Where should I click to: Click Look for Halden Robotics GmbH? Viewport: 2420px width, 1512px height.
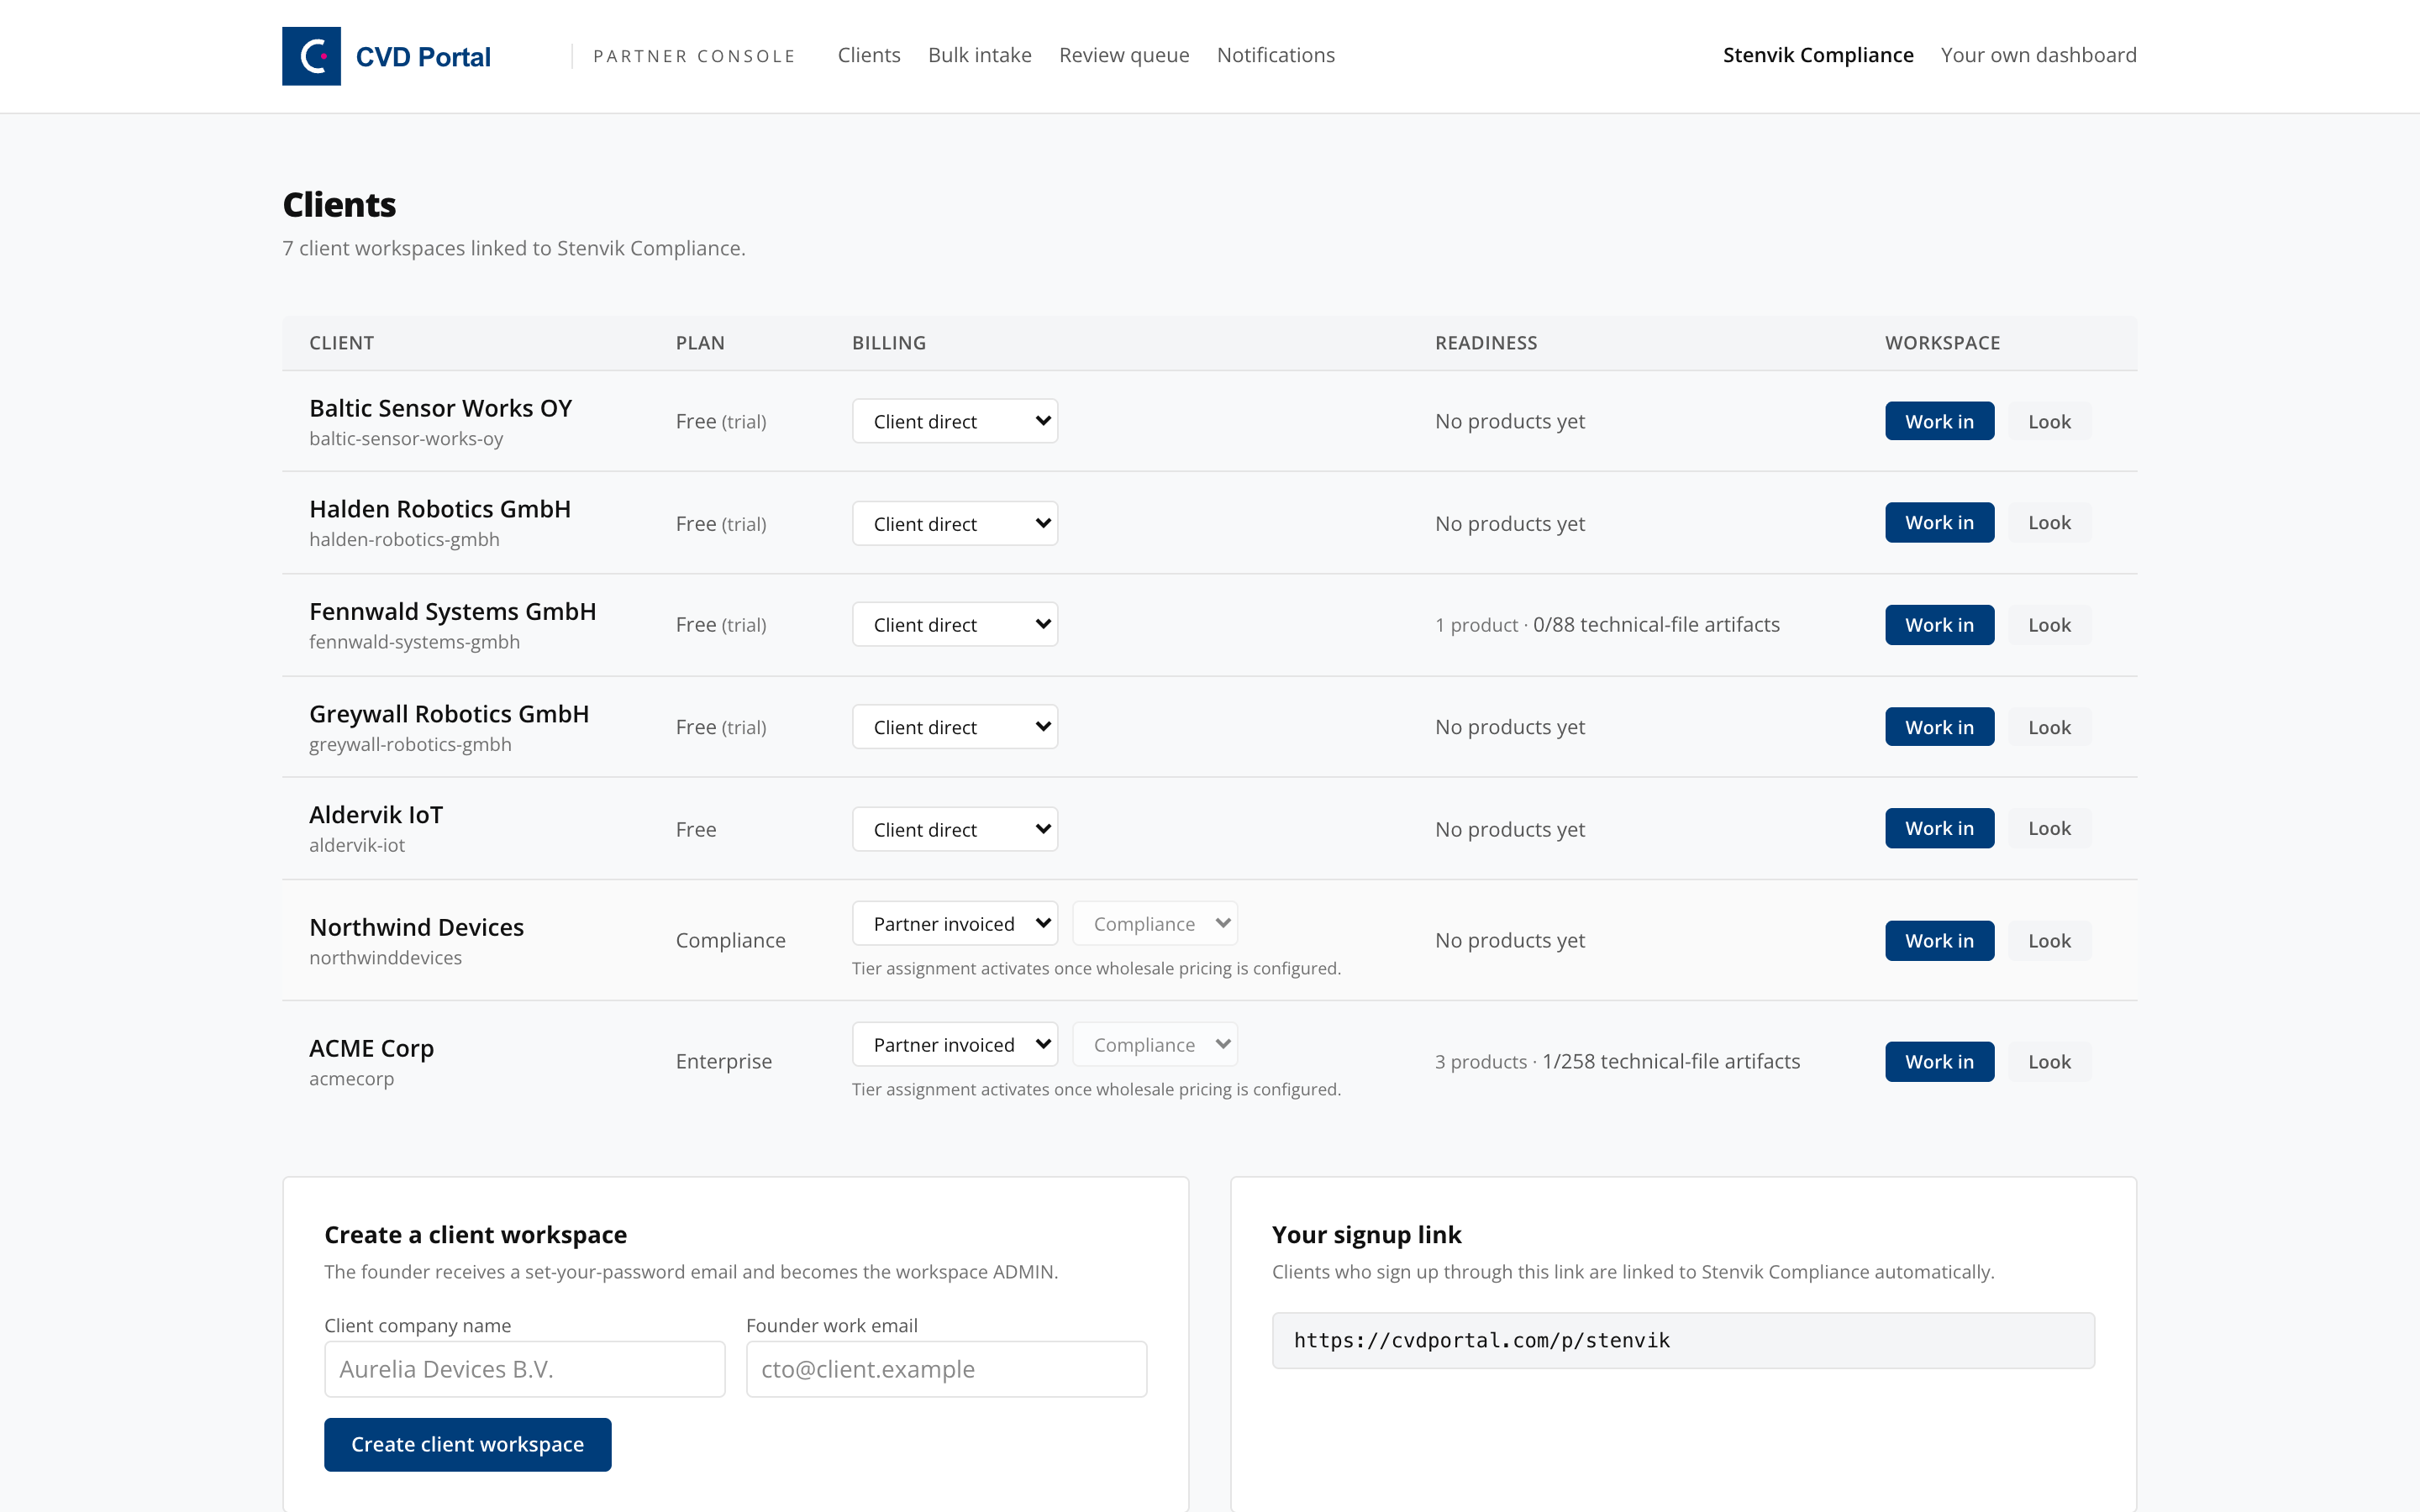point(2049,522)
